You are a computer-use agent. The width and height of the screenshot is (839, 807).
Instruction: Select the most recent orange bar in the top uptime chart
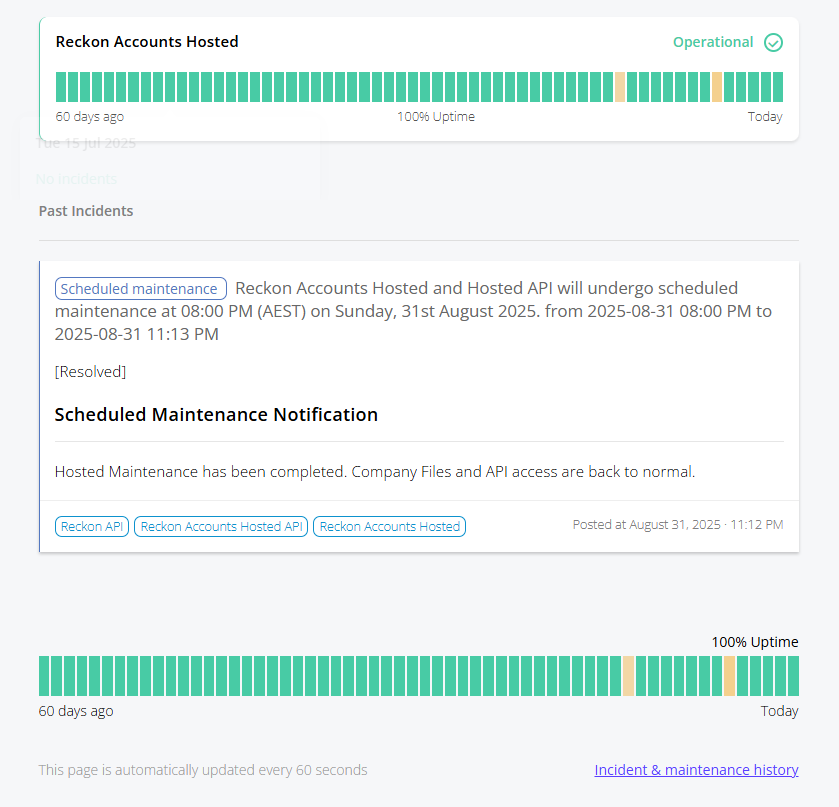point(717,87)
